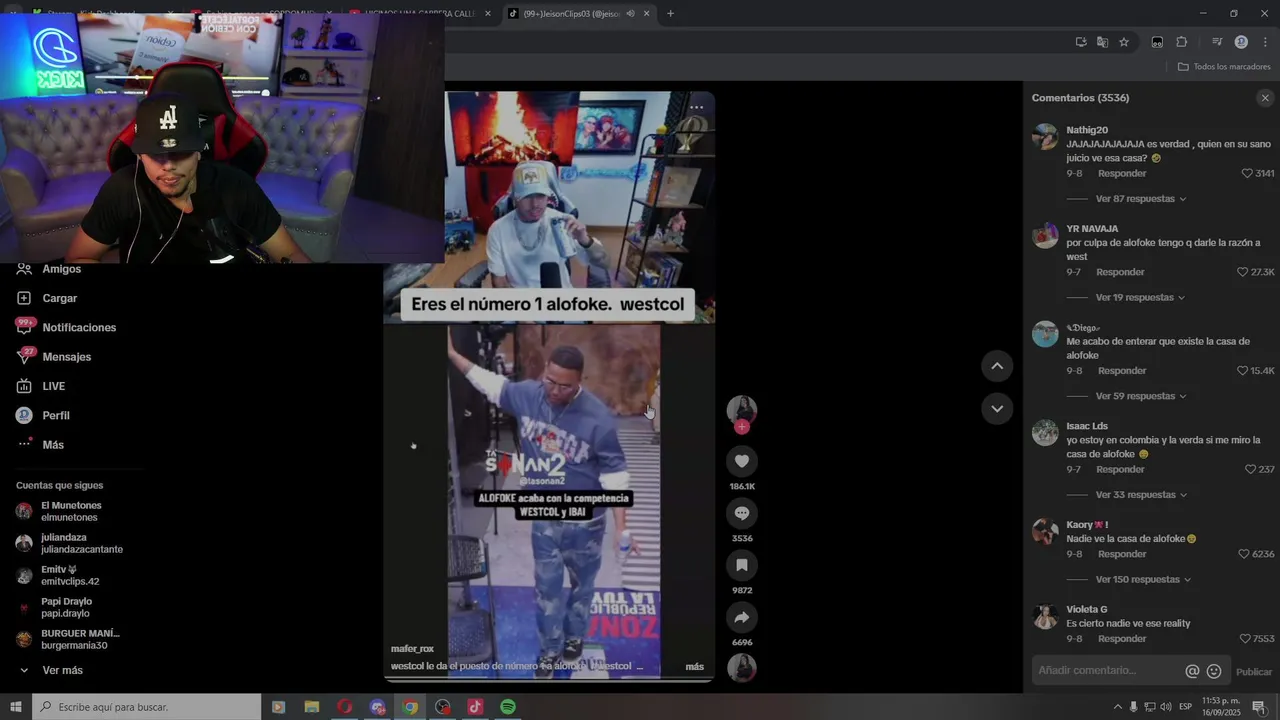Bookmark page with the star icon
This screenshot has height=720, width=1280.
[x=1124, y=42]
